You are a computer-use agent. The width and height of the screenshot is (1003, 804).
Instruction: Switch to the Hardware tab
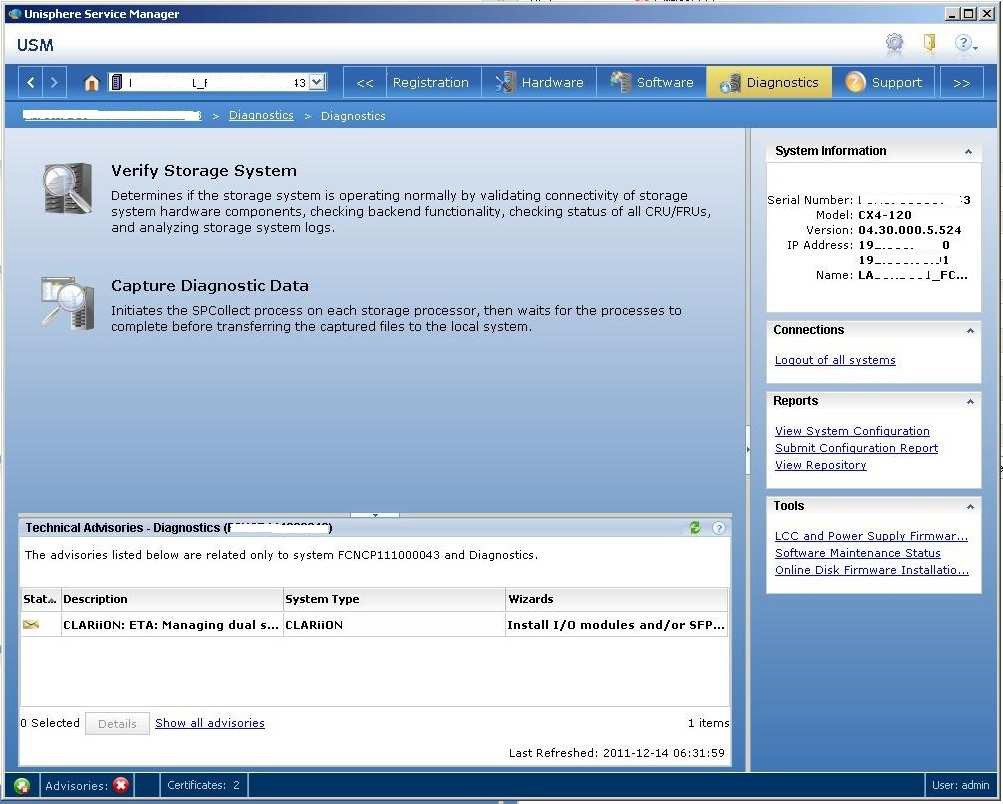point(539,83)
